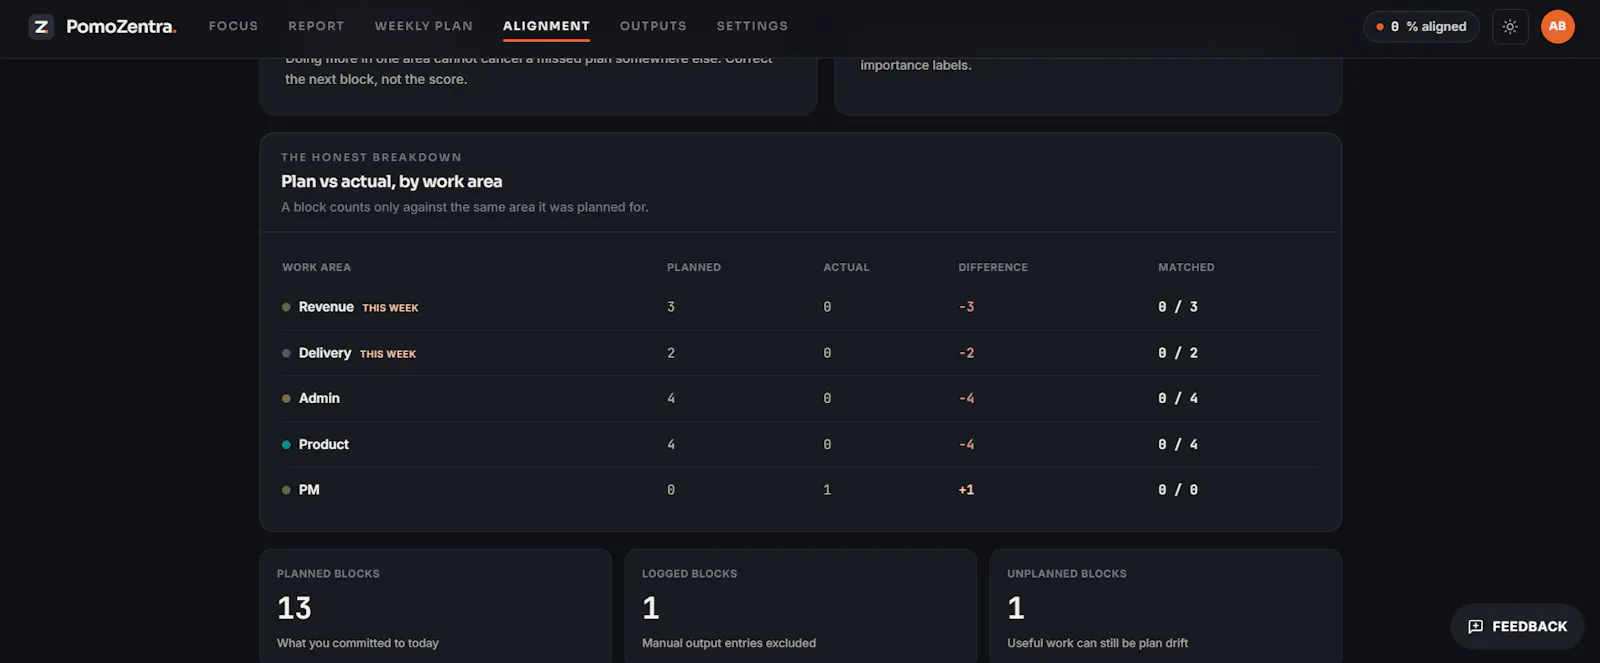The image size is (1600, 663).
Task: Click the feedback speech bubble icon
Action: [1475, 627]
